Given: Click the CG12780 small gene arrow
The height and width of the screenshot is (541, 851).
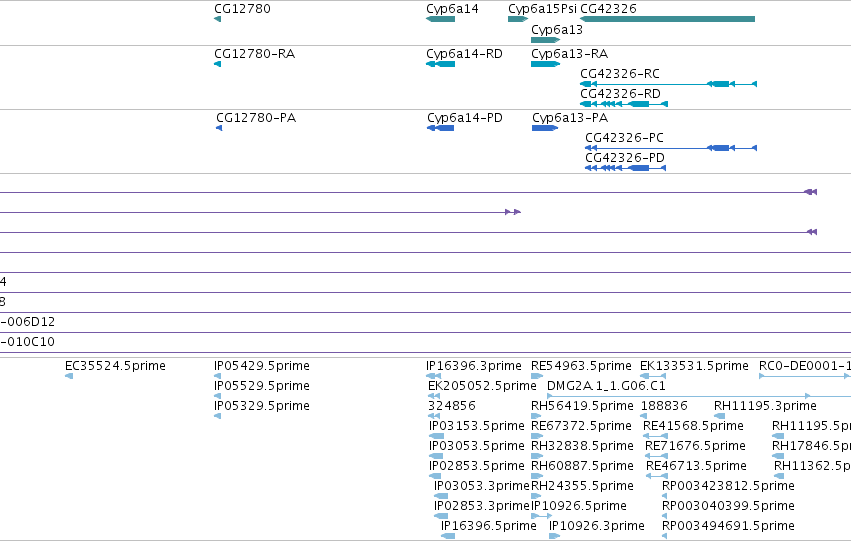Looking at the screenshot, I should coord(218,19).
